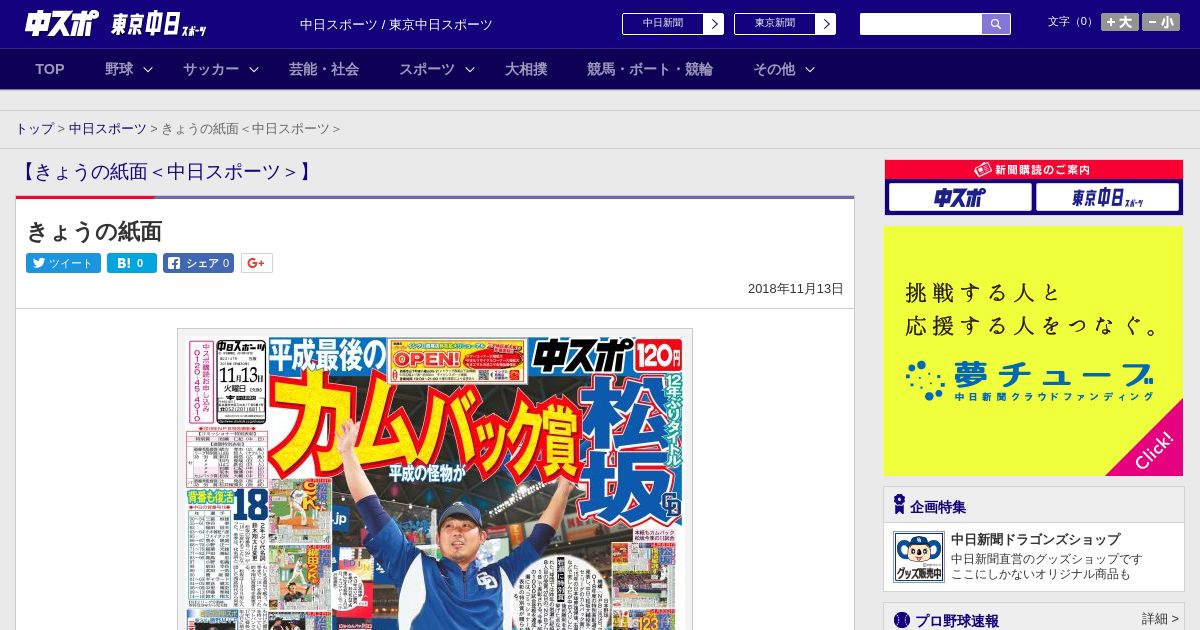Image resolution: width=1200 pixels, height=630 pixels.
Task: Click the Dragons shop mascot thumbnail
Action: pos(919,557)
